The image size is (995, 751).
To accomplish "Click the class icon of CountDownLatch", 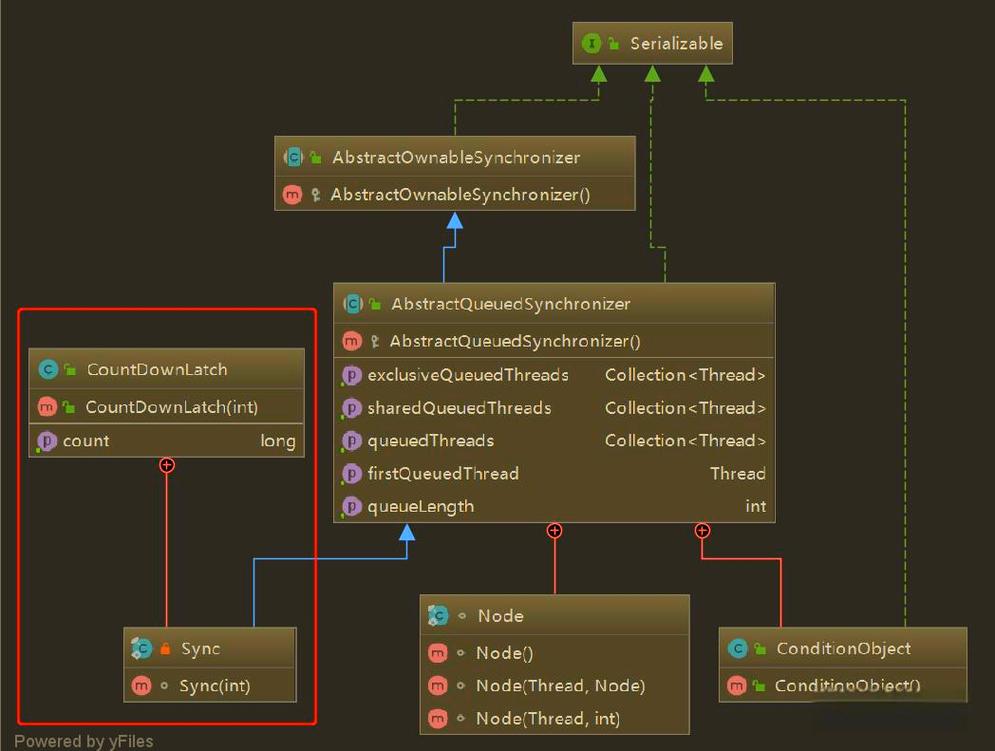I will tap(48, 369).
